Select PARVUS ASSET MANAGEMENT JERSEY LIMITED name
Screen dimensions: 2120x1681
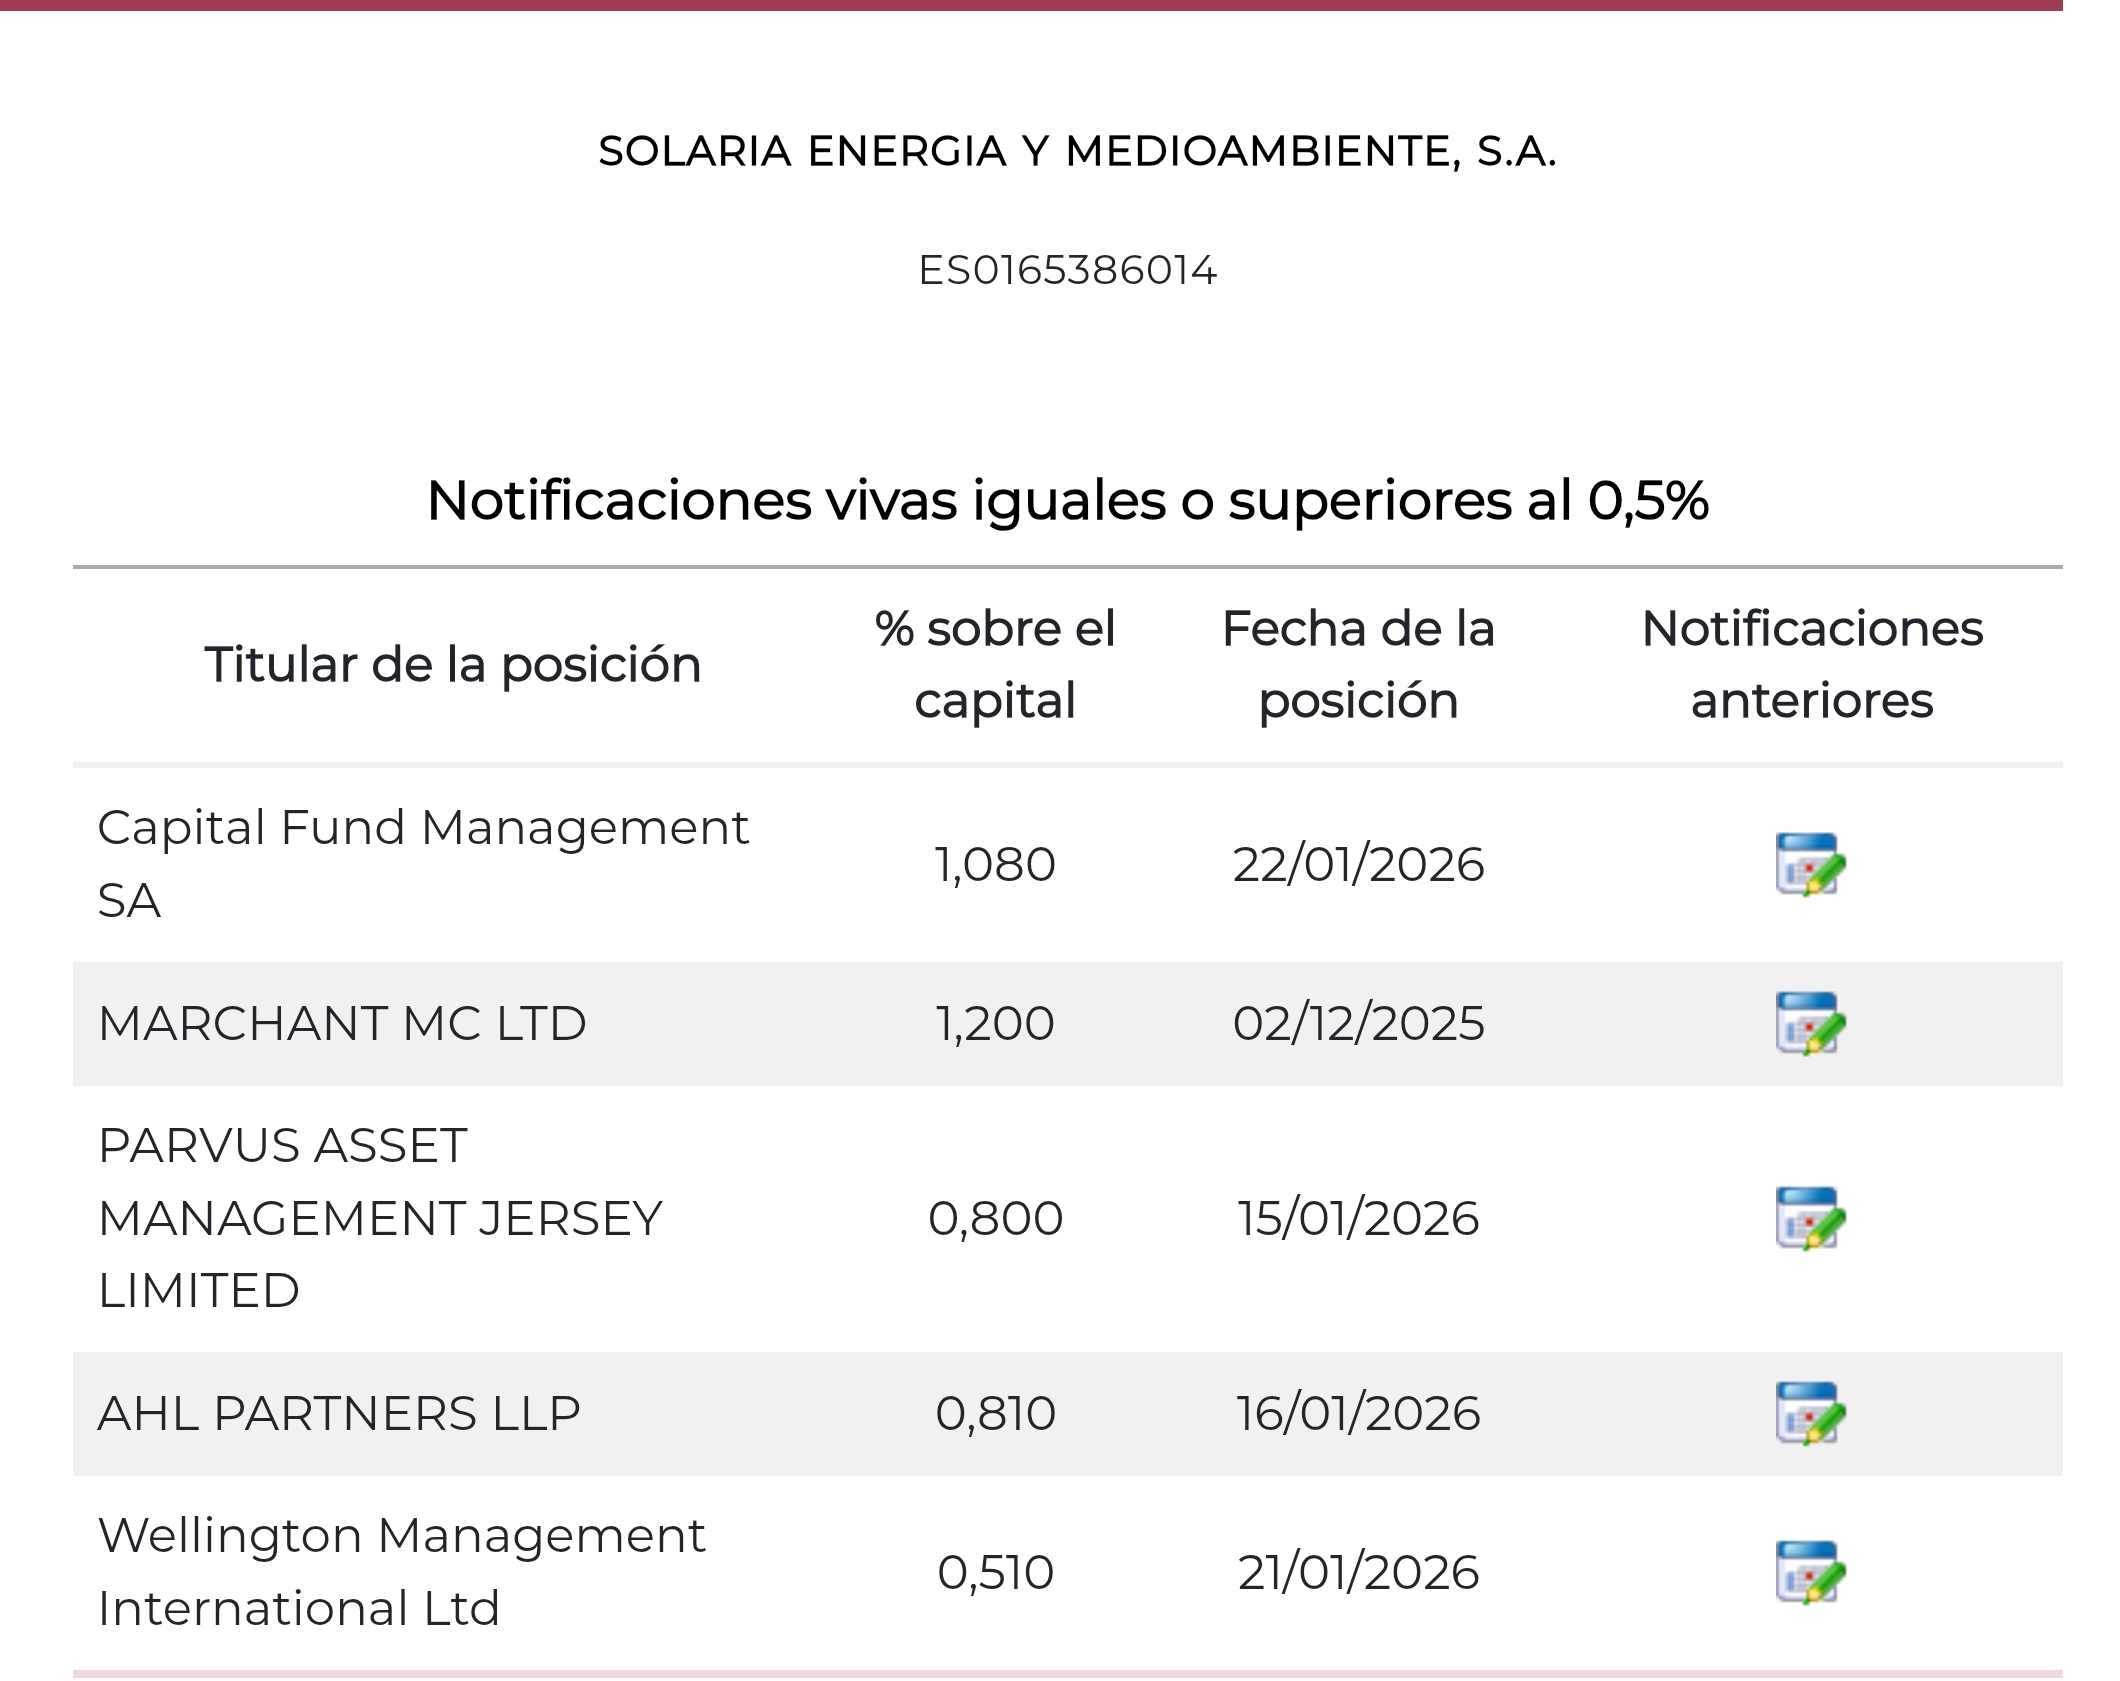[x=380, y=1218]
